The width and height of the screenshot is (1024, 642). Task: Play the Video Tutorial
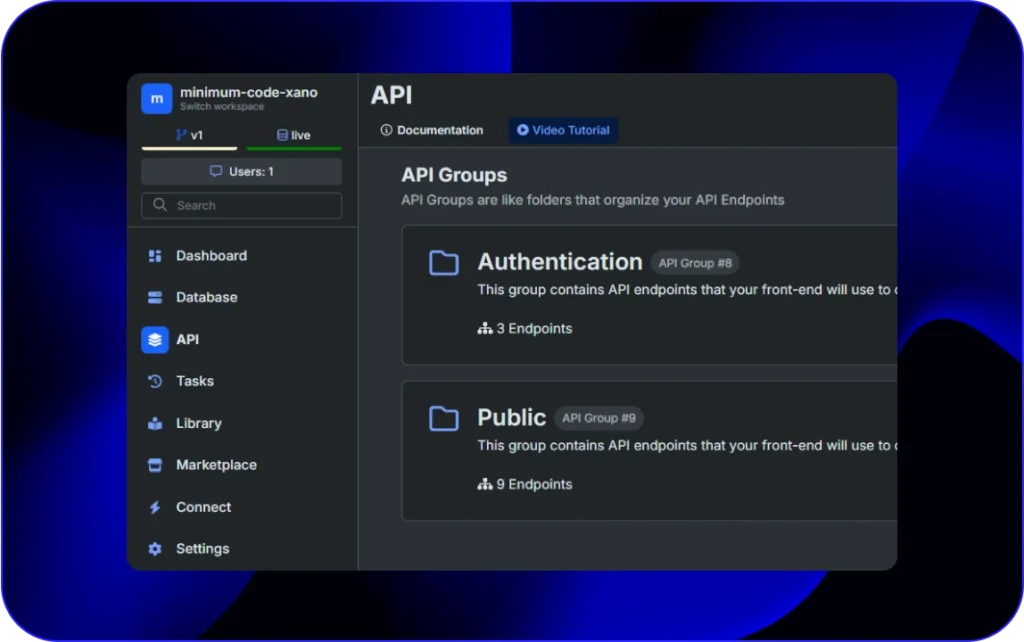(x=563, y=130)
